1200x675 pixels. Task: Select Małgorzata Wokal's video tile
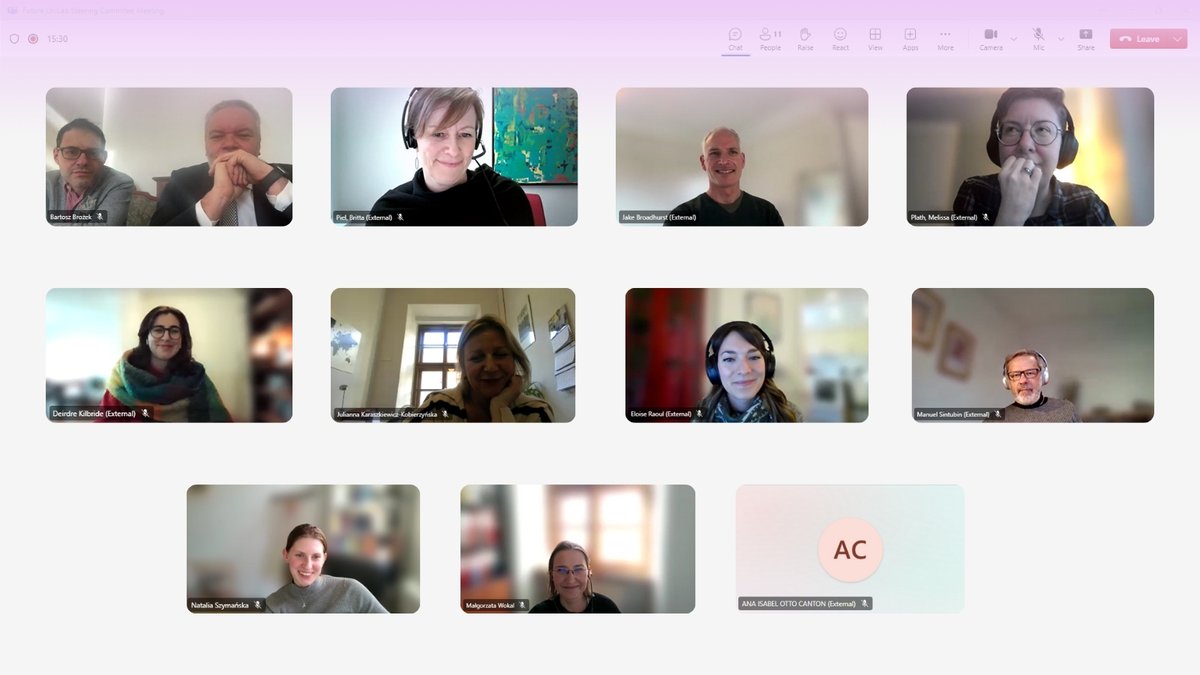point(578,549)
